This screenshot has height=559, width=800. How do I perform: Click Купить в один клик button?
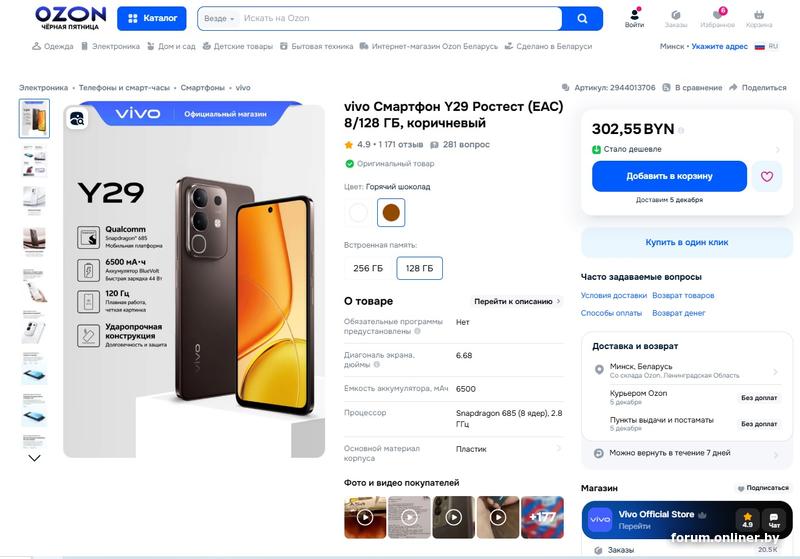[x=686, y=242]
